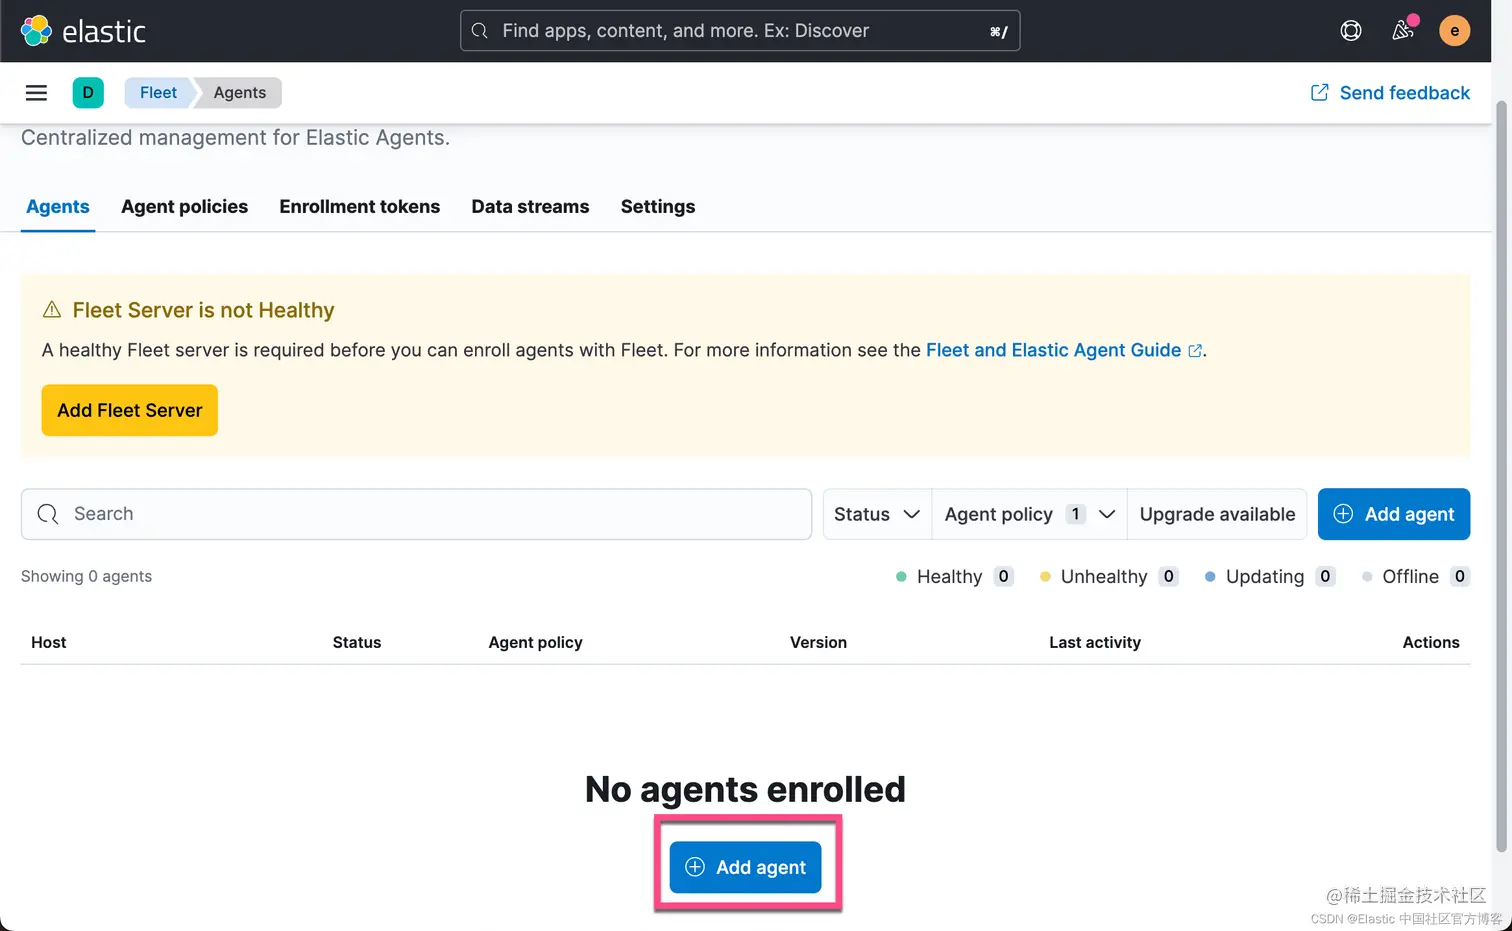Click the Elastic logo icon

36,31
